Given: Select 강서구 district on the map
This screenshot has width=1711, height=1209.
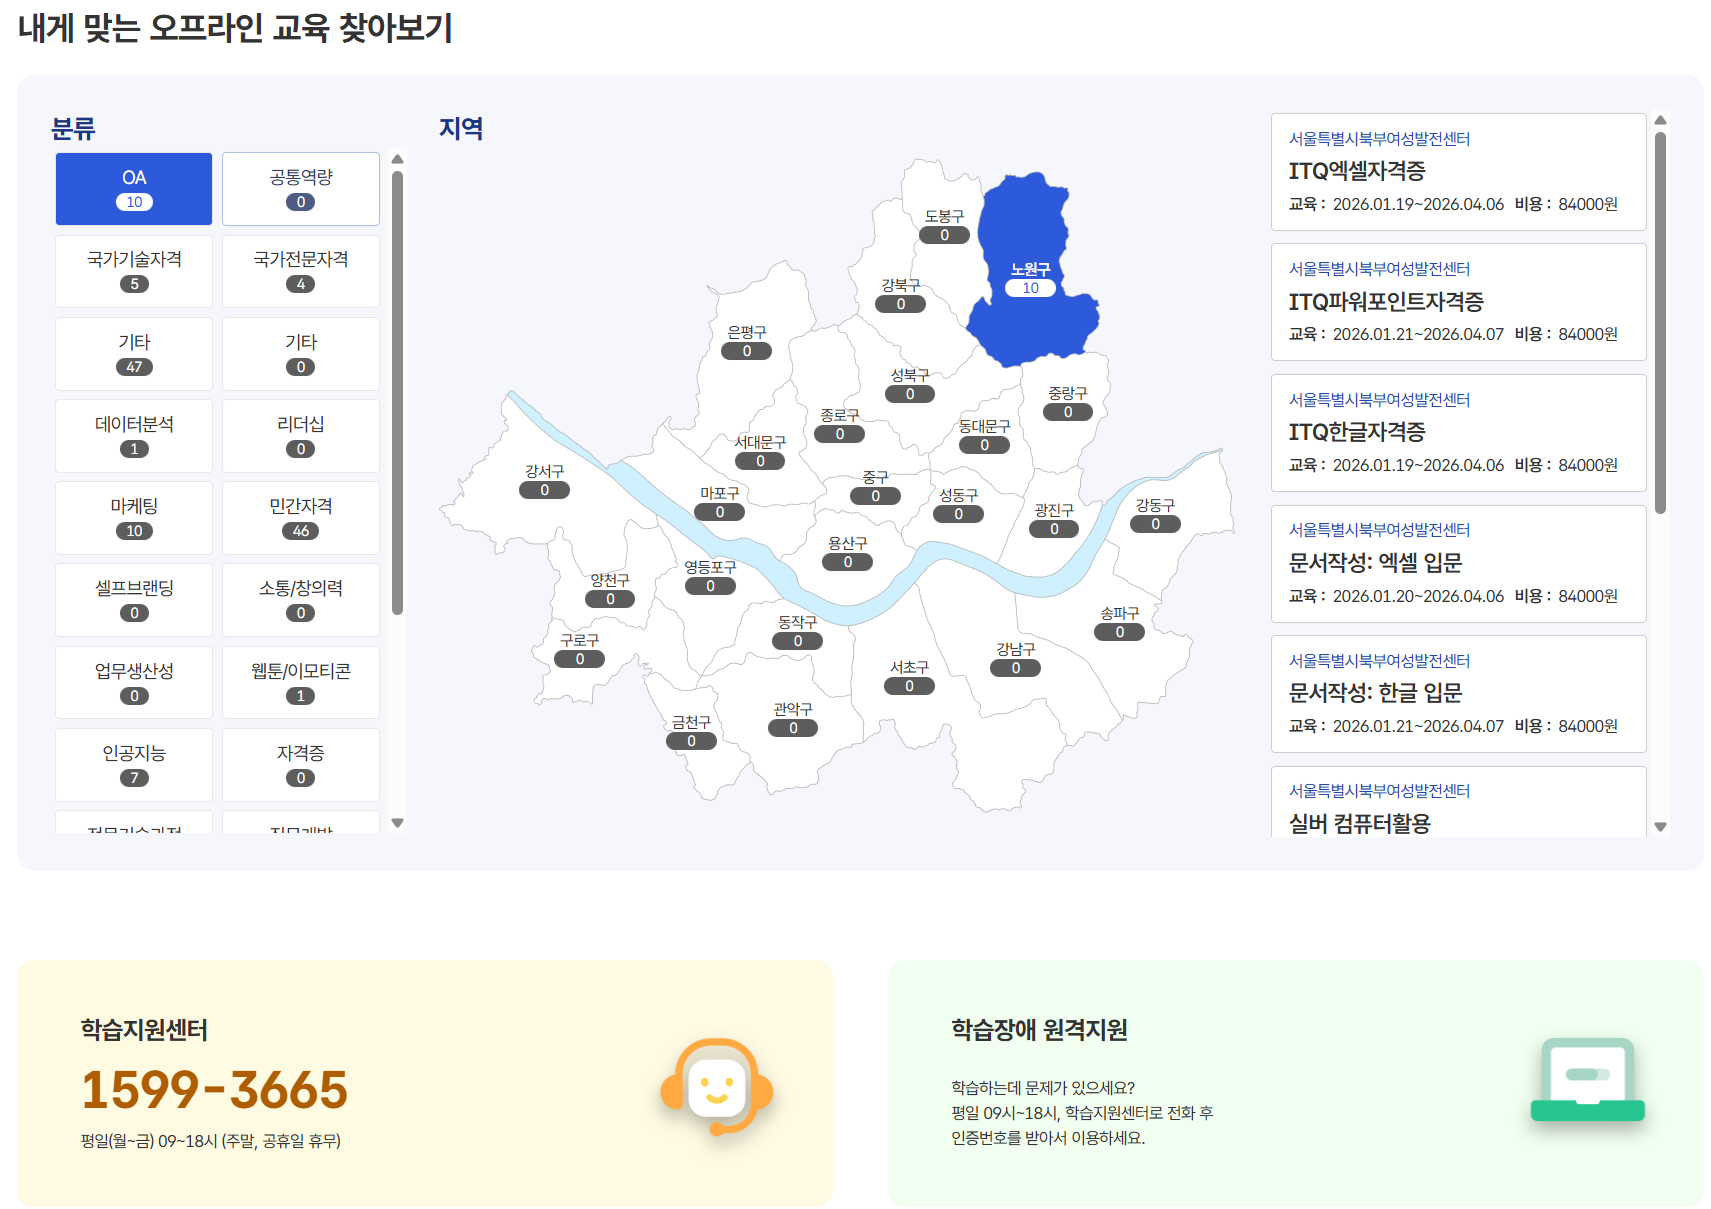Looking at the screenshot, I should [544, 481].
